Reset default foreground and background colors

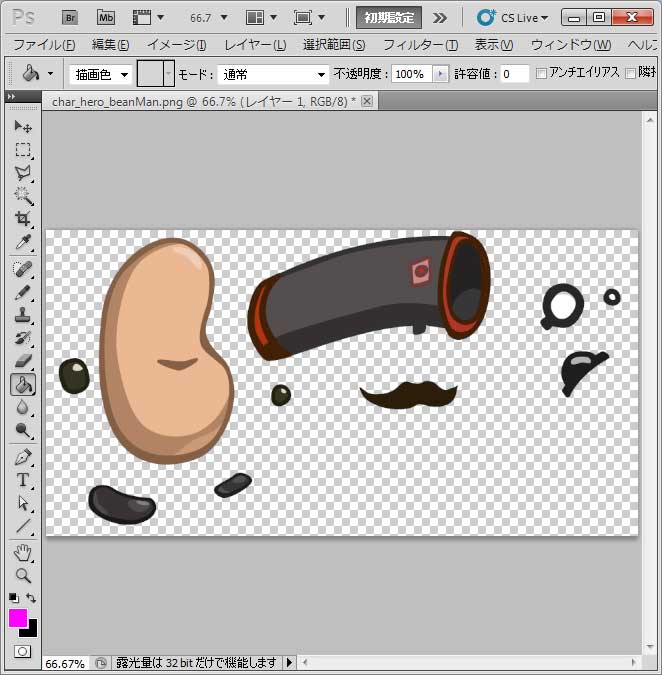coord(14,598)
